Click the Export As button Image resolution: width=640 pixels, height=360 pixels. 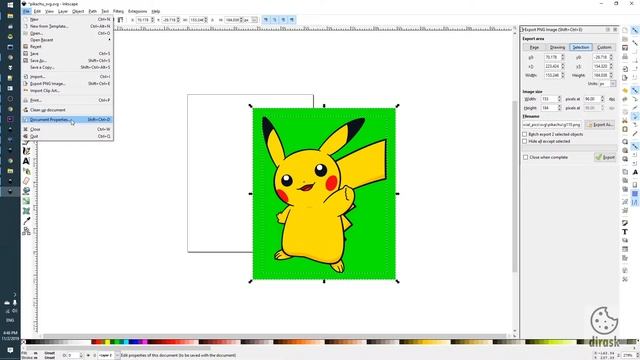[600, 124]
